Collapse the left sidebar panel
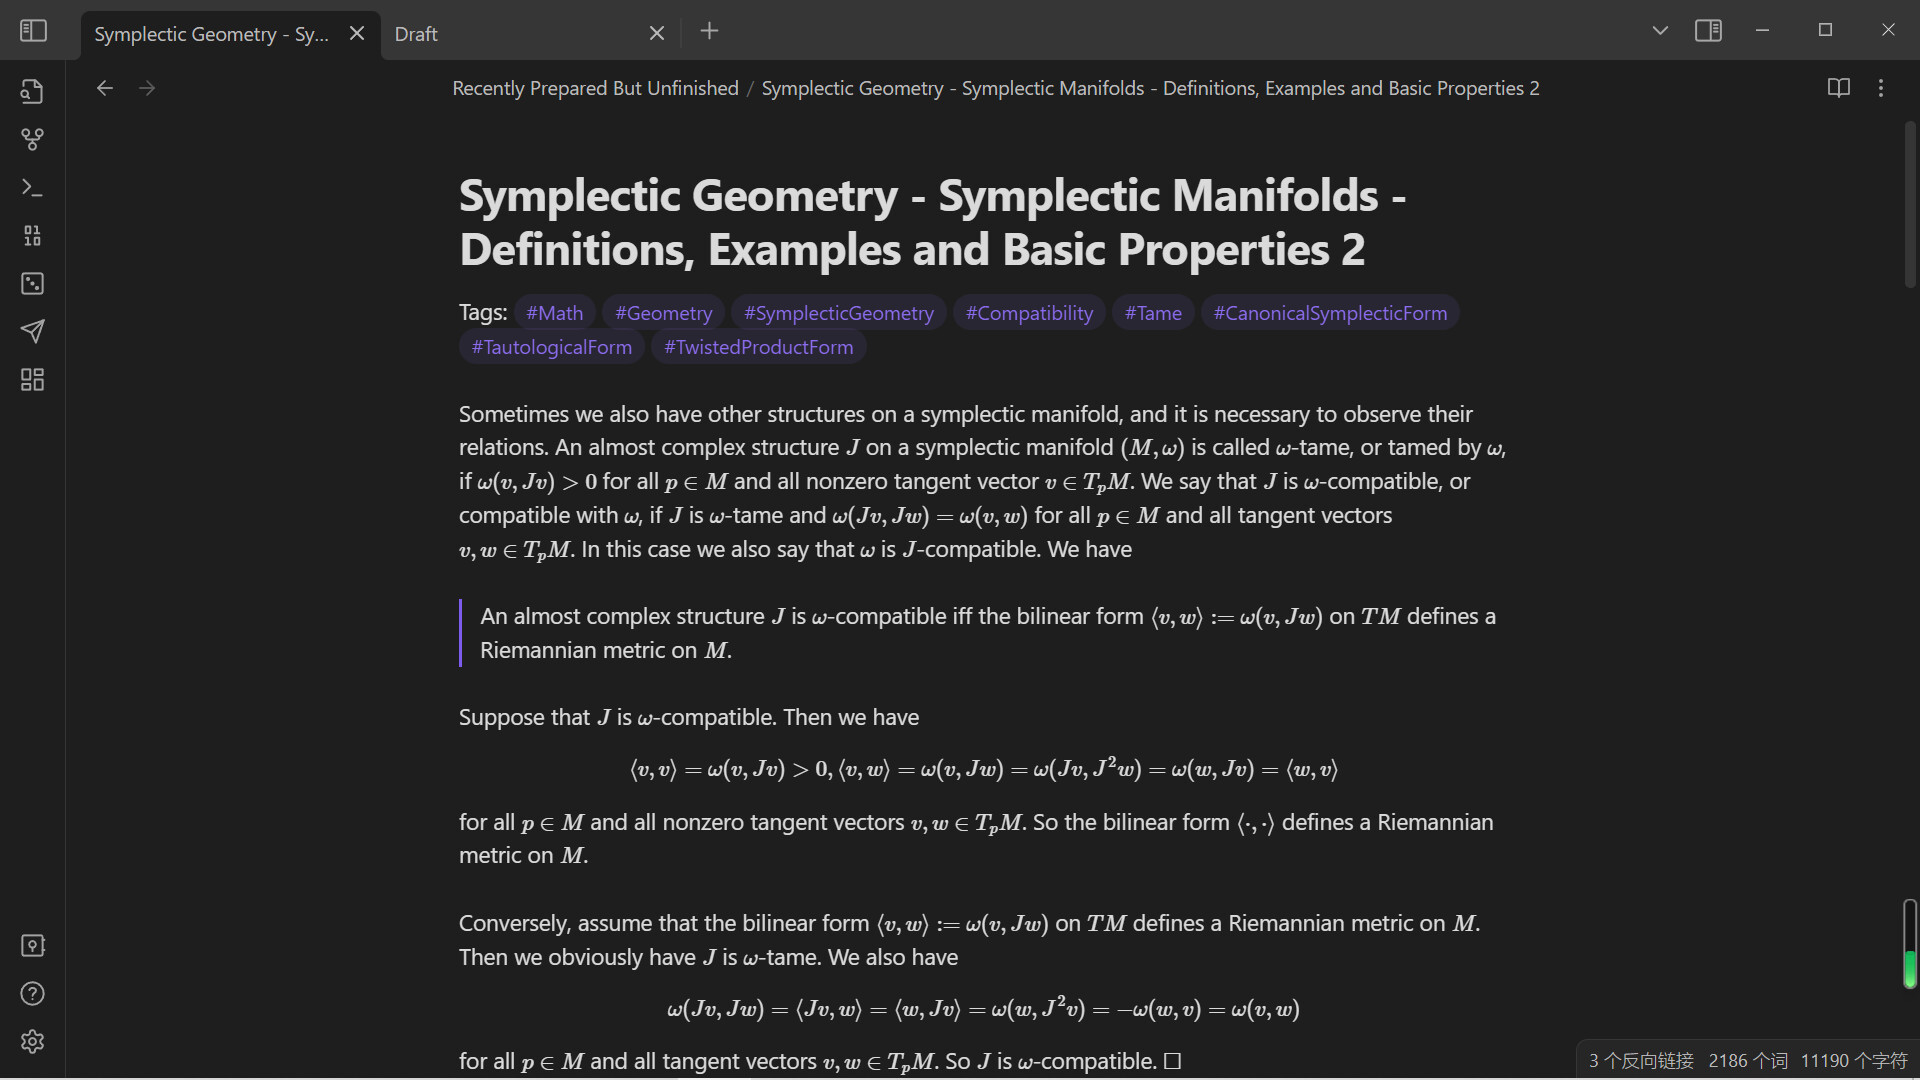1920x1080 pixels. click(33, 31)
